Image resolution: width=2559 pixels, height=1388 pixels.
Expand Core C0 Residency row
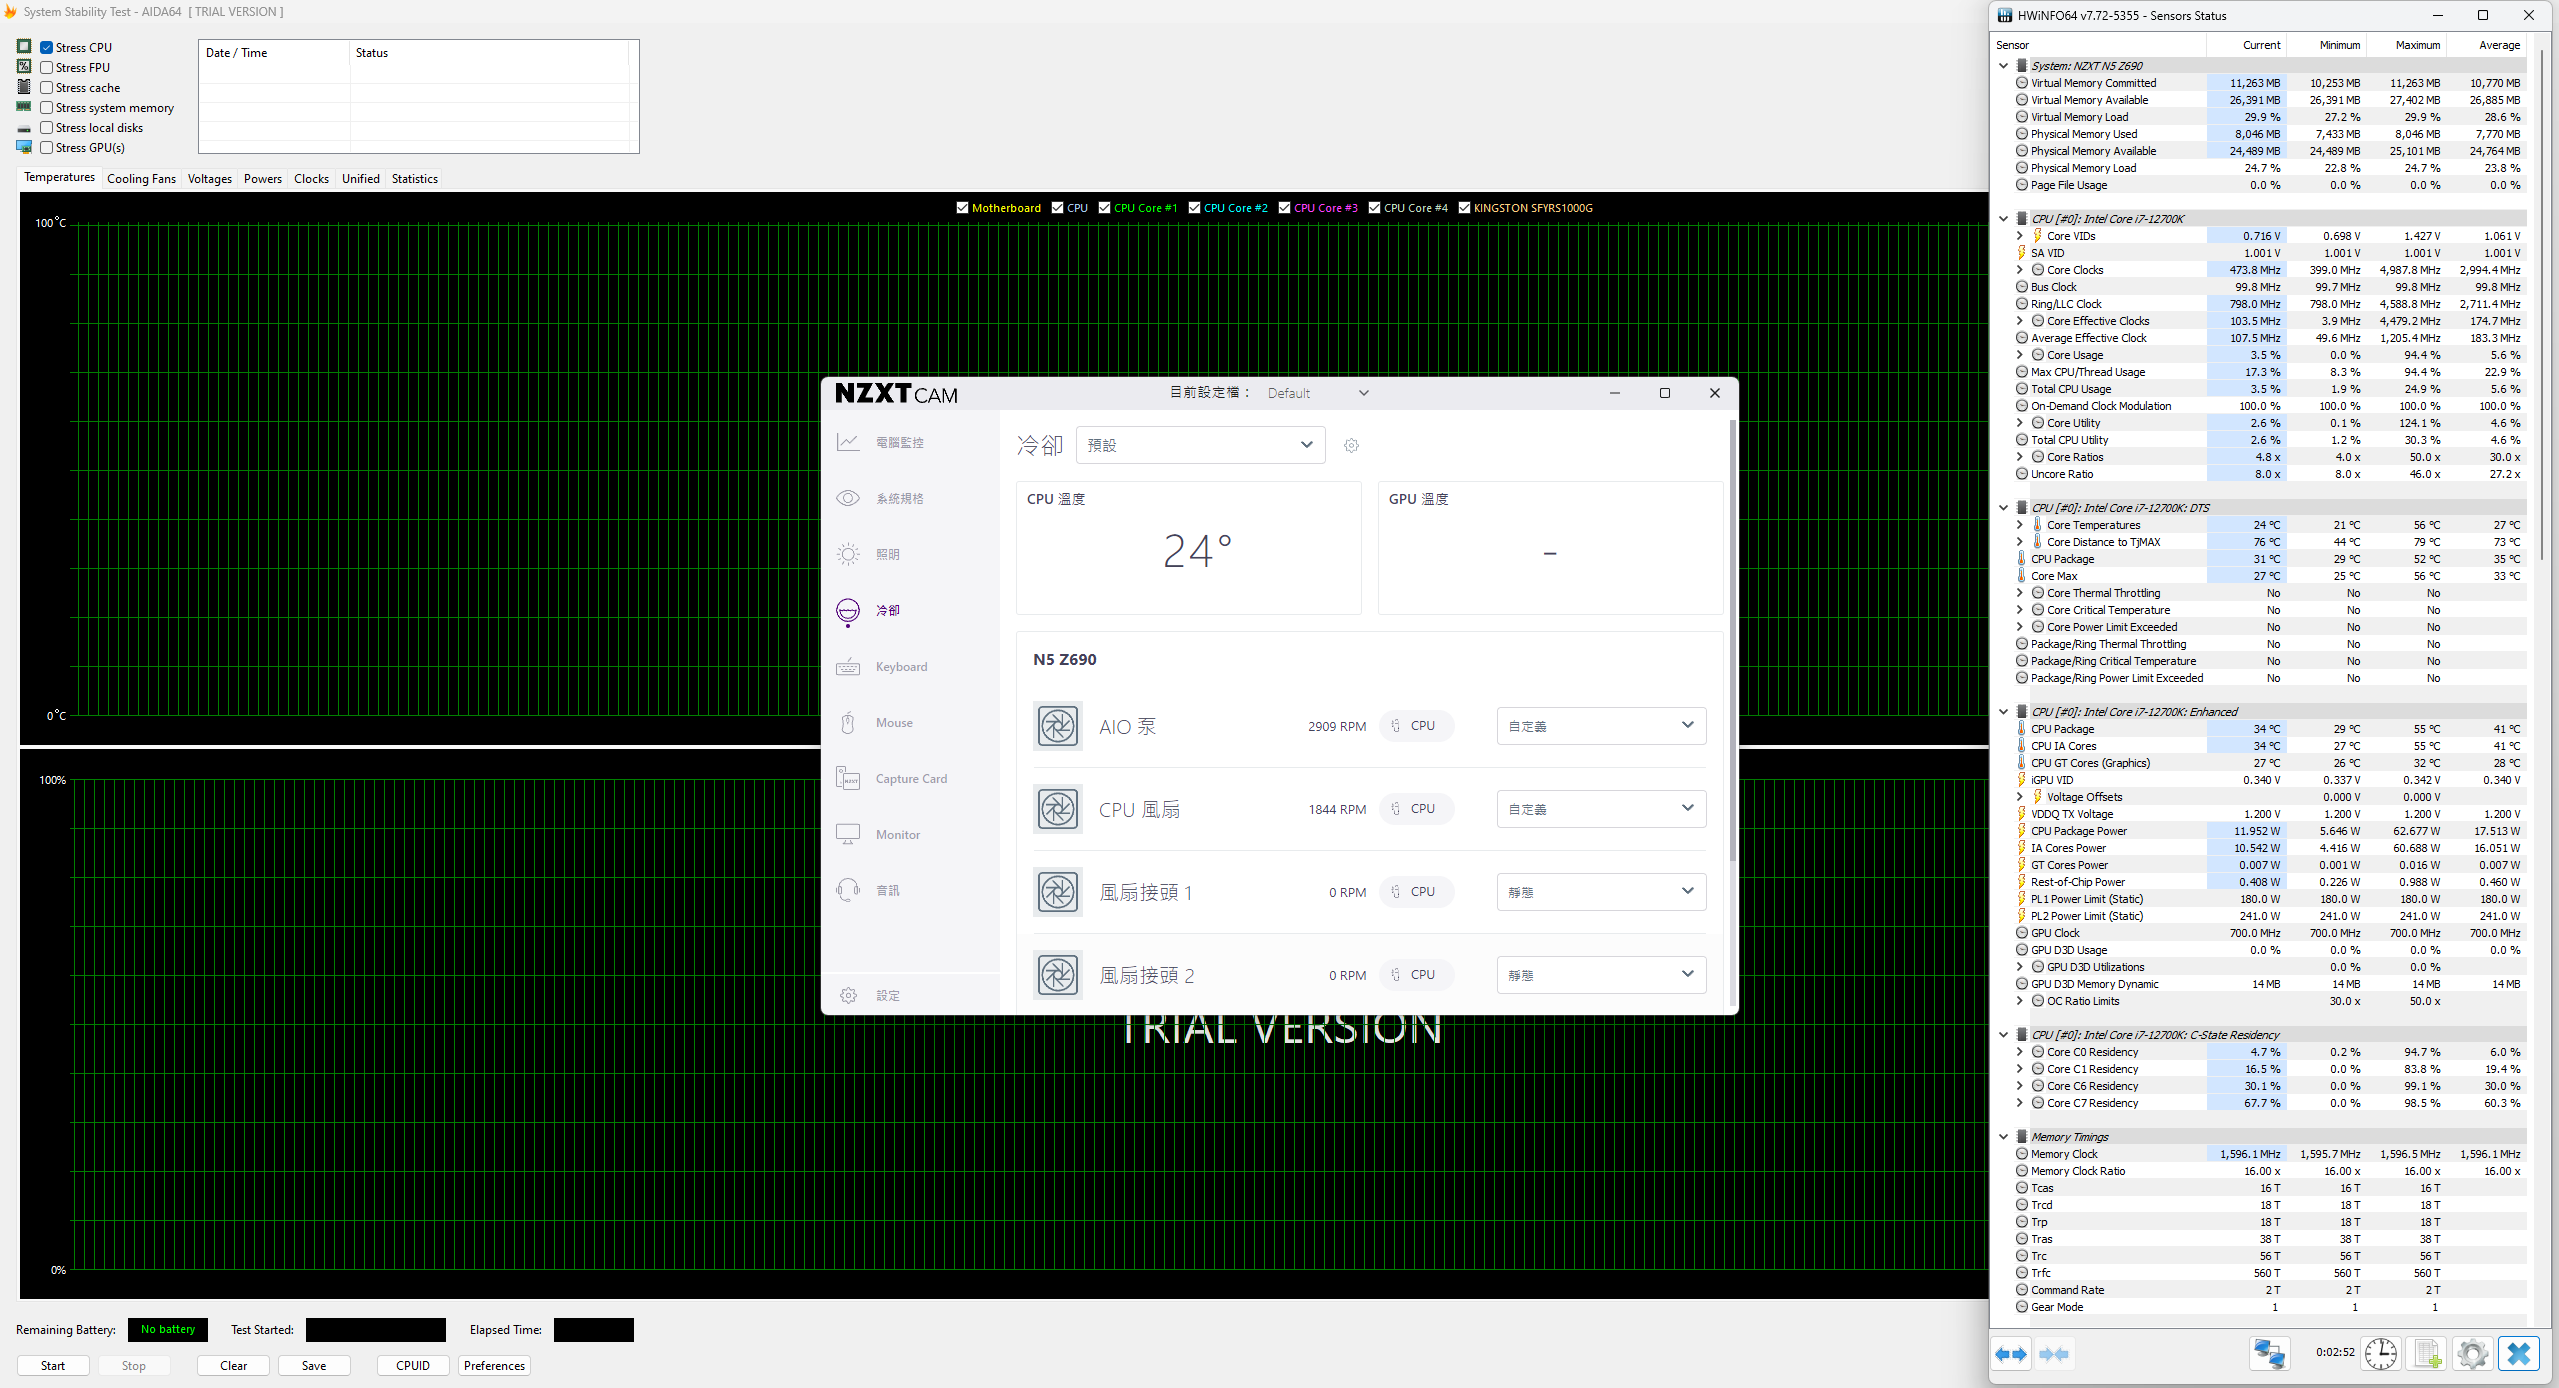point(2019,1052)
